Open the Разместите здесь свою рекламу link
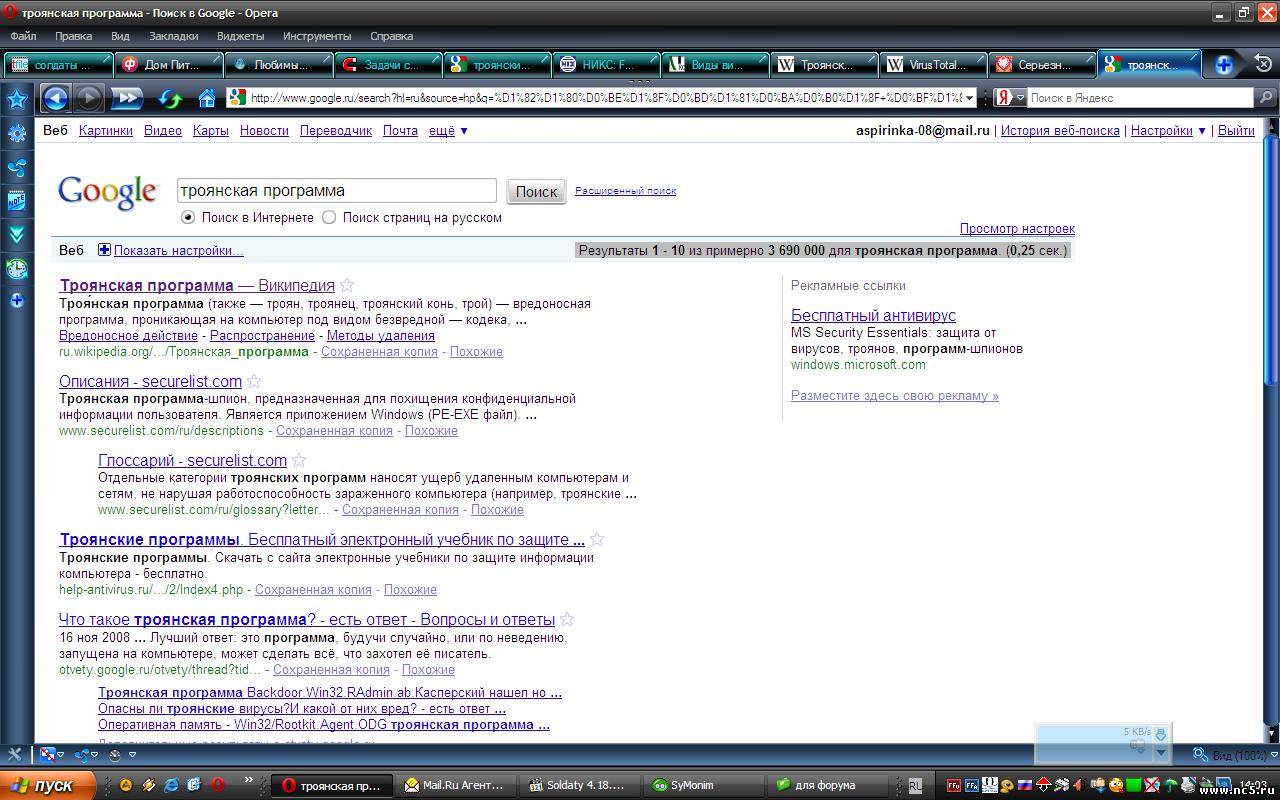The width and height of the screenshot is (1280, 800). pos(895,395)
